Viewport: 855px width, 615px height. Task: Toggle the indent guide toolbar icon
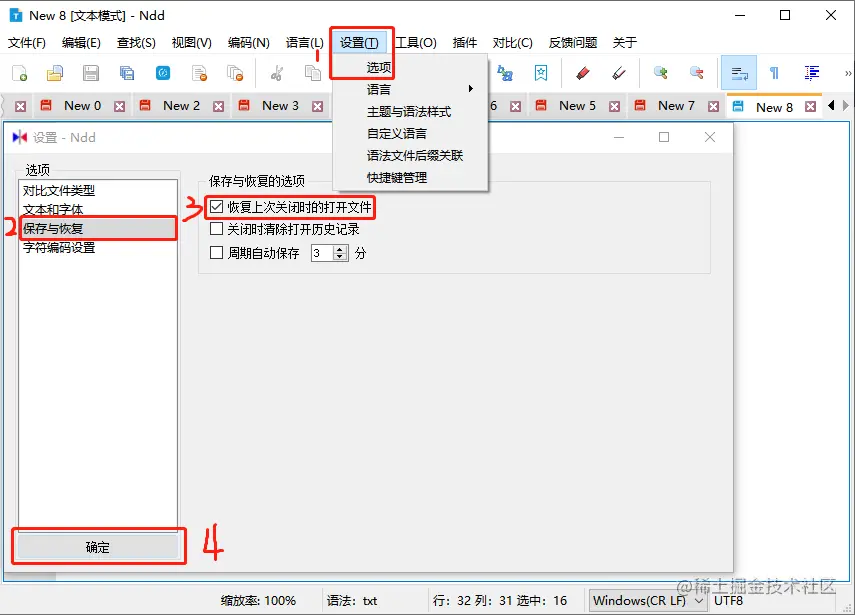(811, 73)
